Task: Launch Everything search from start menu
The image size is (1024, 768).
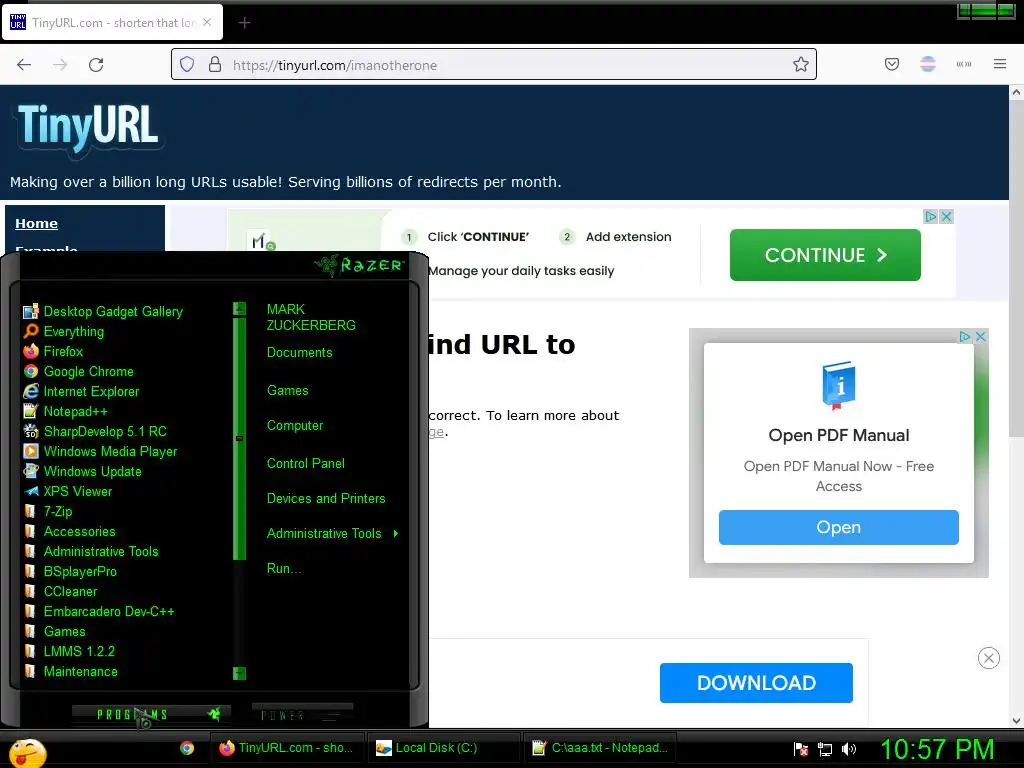Action: tap(64, 332)
